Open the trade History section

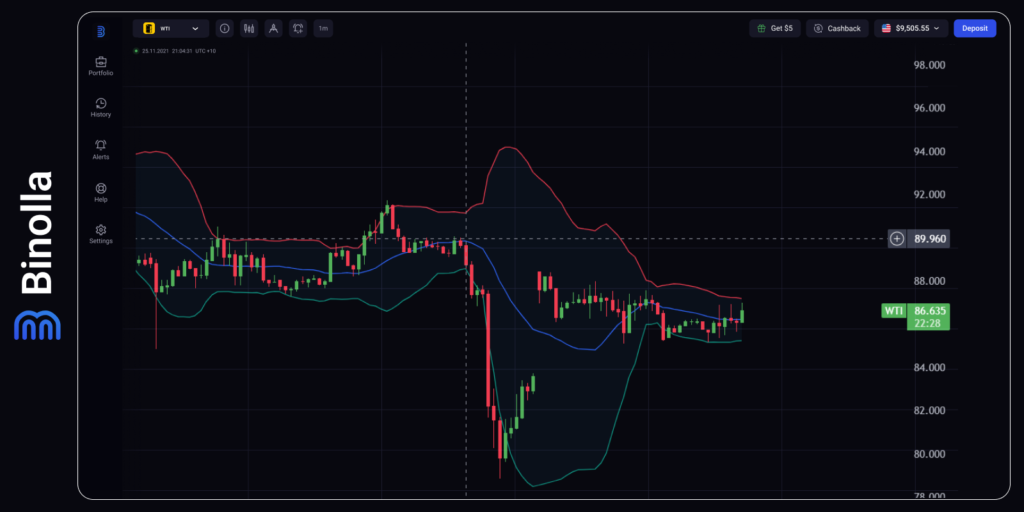pos(101,108)
